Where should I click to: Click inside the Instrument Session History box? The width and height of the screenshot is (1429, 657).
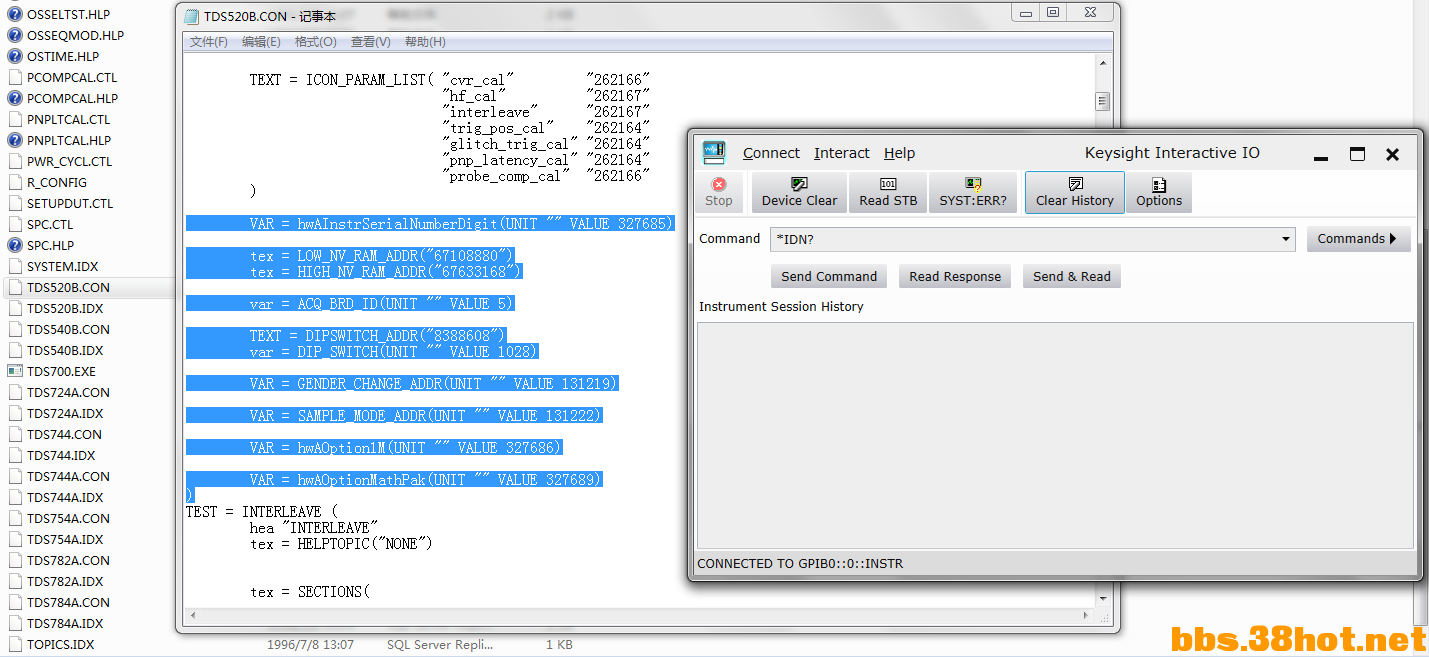[1055, 435]
